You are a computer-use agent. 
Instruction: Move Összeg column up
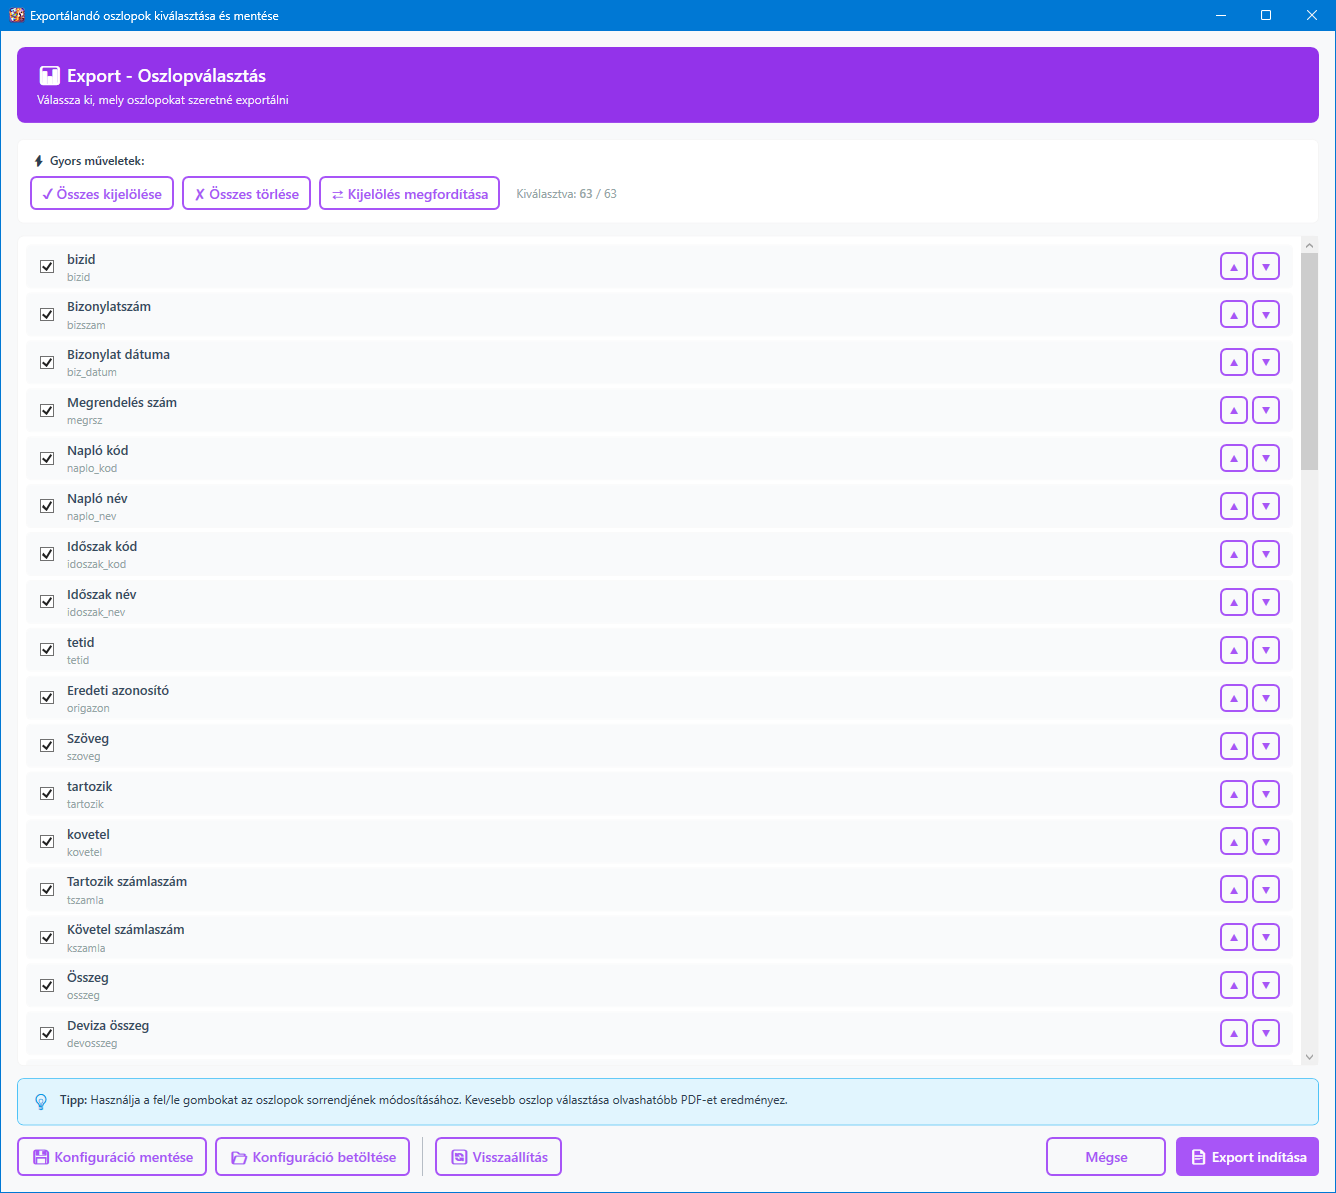[x=1234, y=986]
